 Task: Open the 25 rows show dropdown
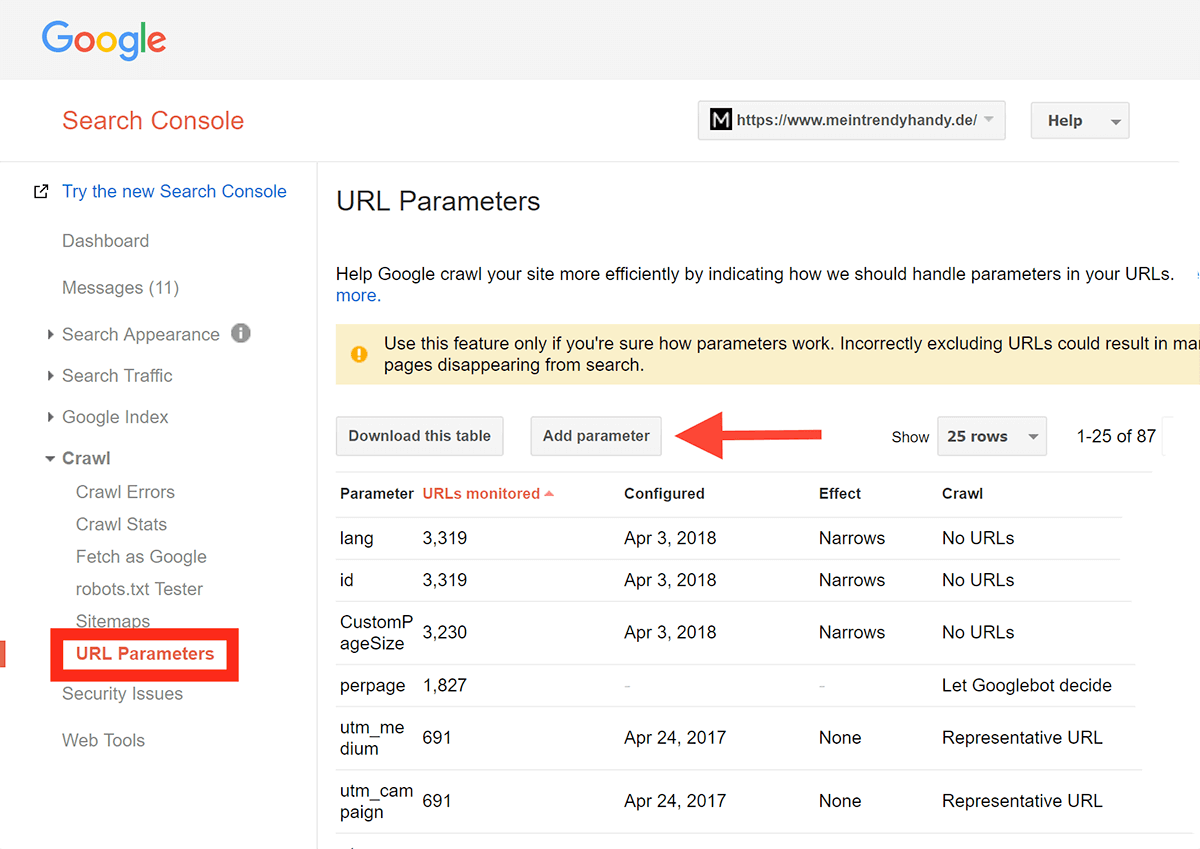[992, 436]
